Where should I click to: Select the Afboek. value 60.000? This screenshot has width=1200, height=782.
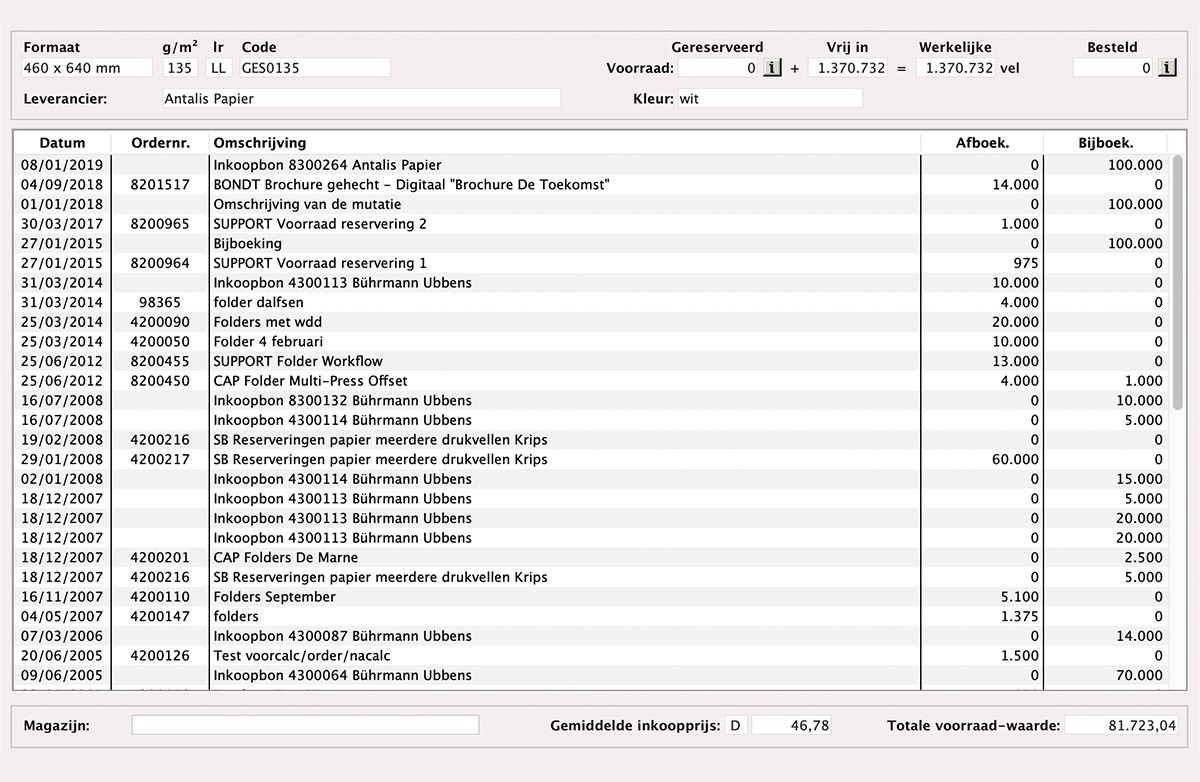[1014, 459]
